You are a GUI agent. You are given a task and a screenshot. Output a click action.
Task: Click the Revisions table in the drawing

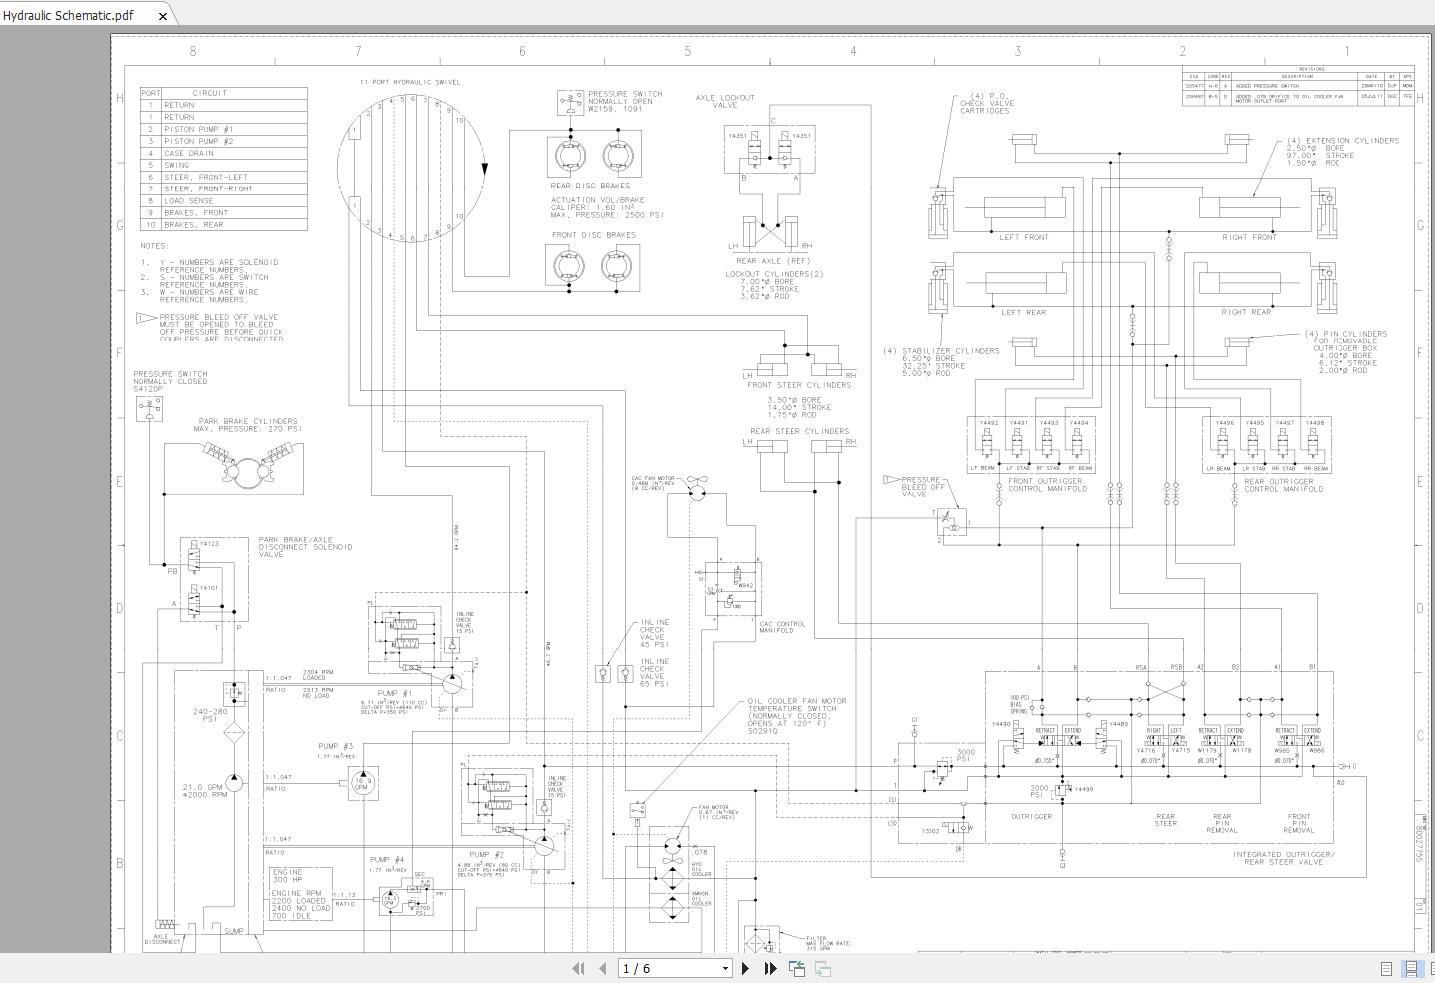tap(1298, 87)
